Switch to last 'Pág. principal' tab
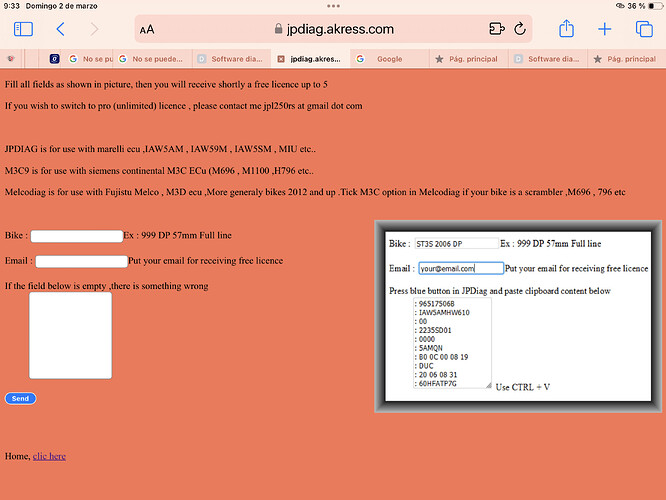The width and height of the screenshot is (666, 500). pyautogui.click(x=627, y=59)
